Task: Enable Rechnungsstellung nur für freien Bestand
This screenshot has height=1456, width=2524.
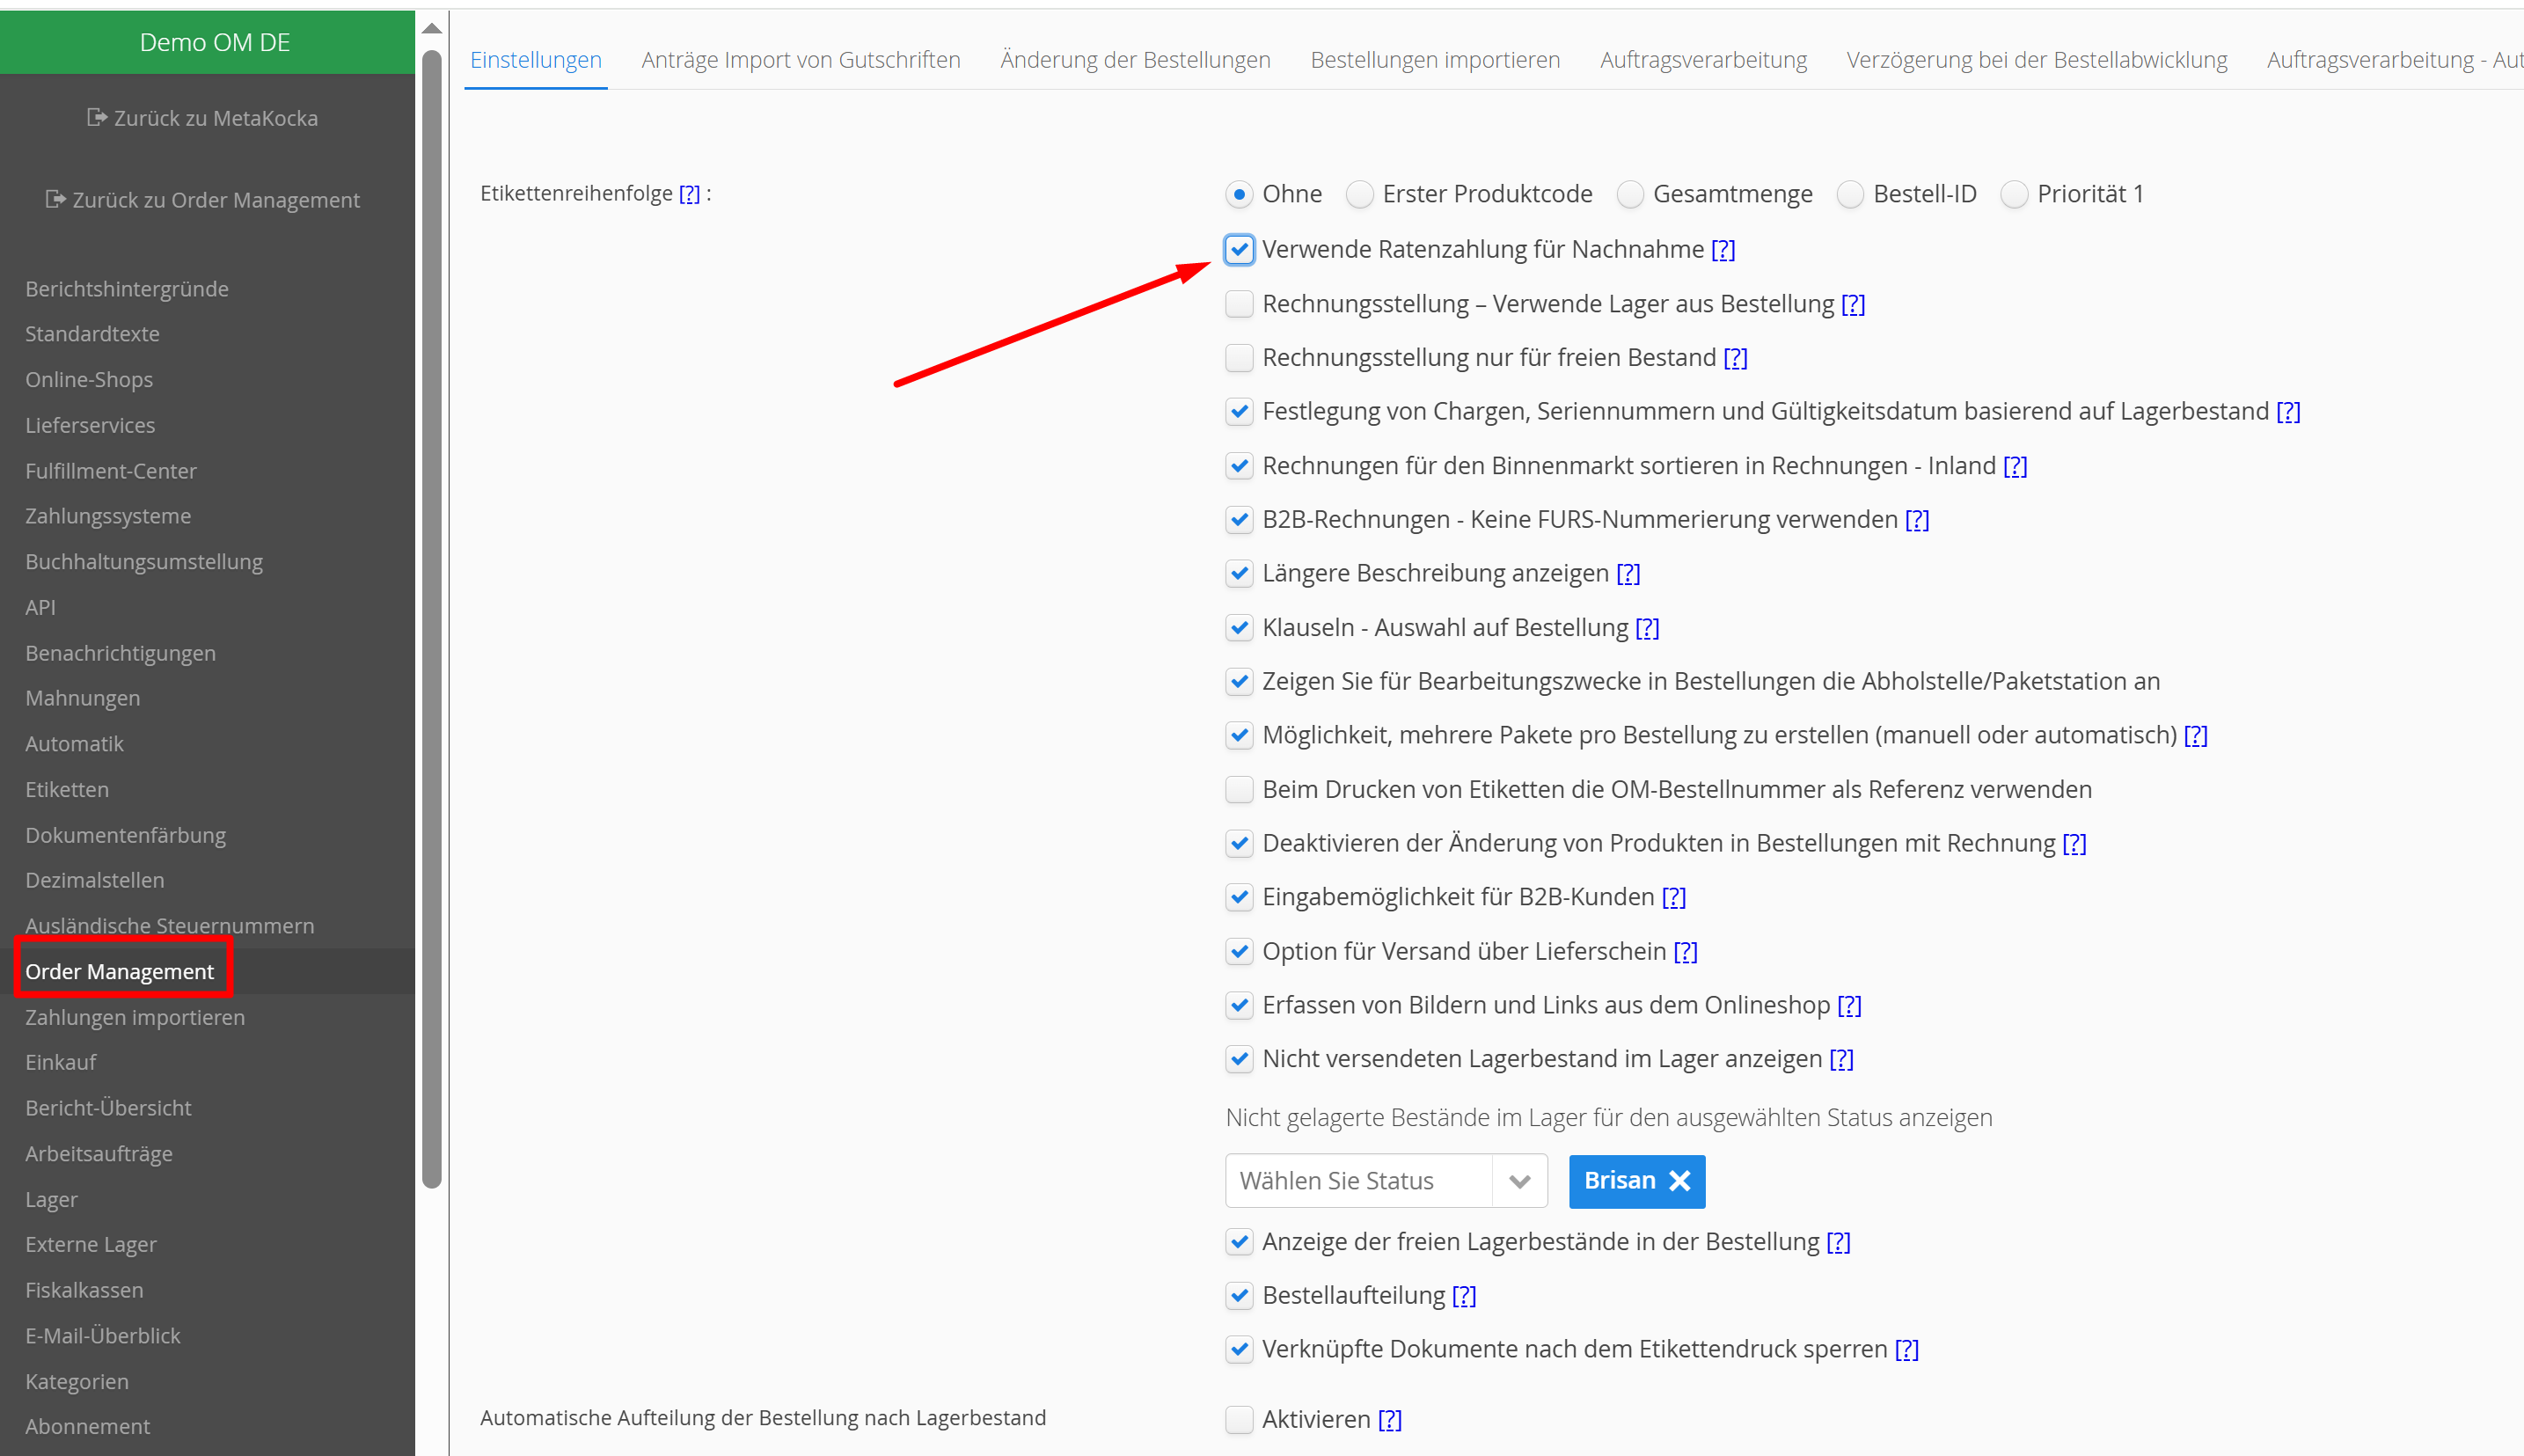Action: 1239,358
